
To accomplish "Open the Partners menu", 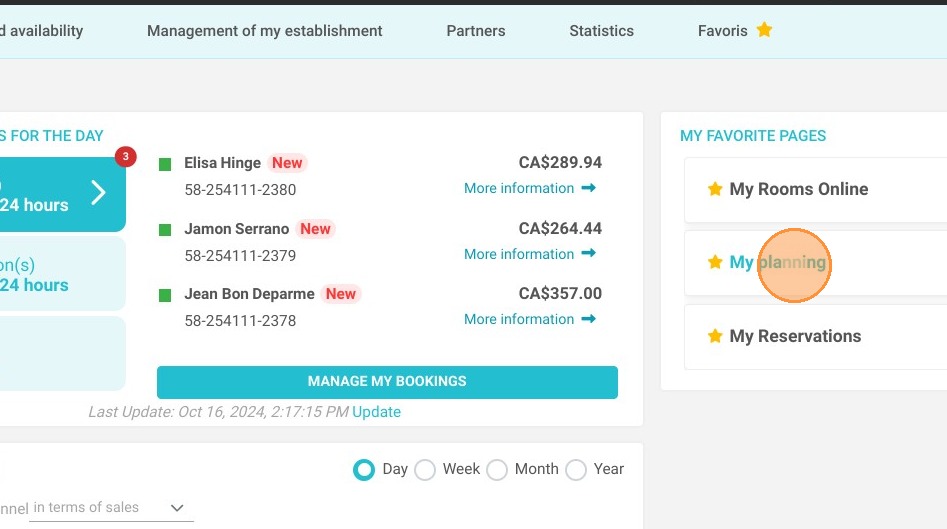I will tap(476, 31).
